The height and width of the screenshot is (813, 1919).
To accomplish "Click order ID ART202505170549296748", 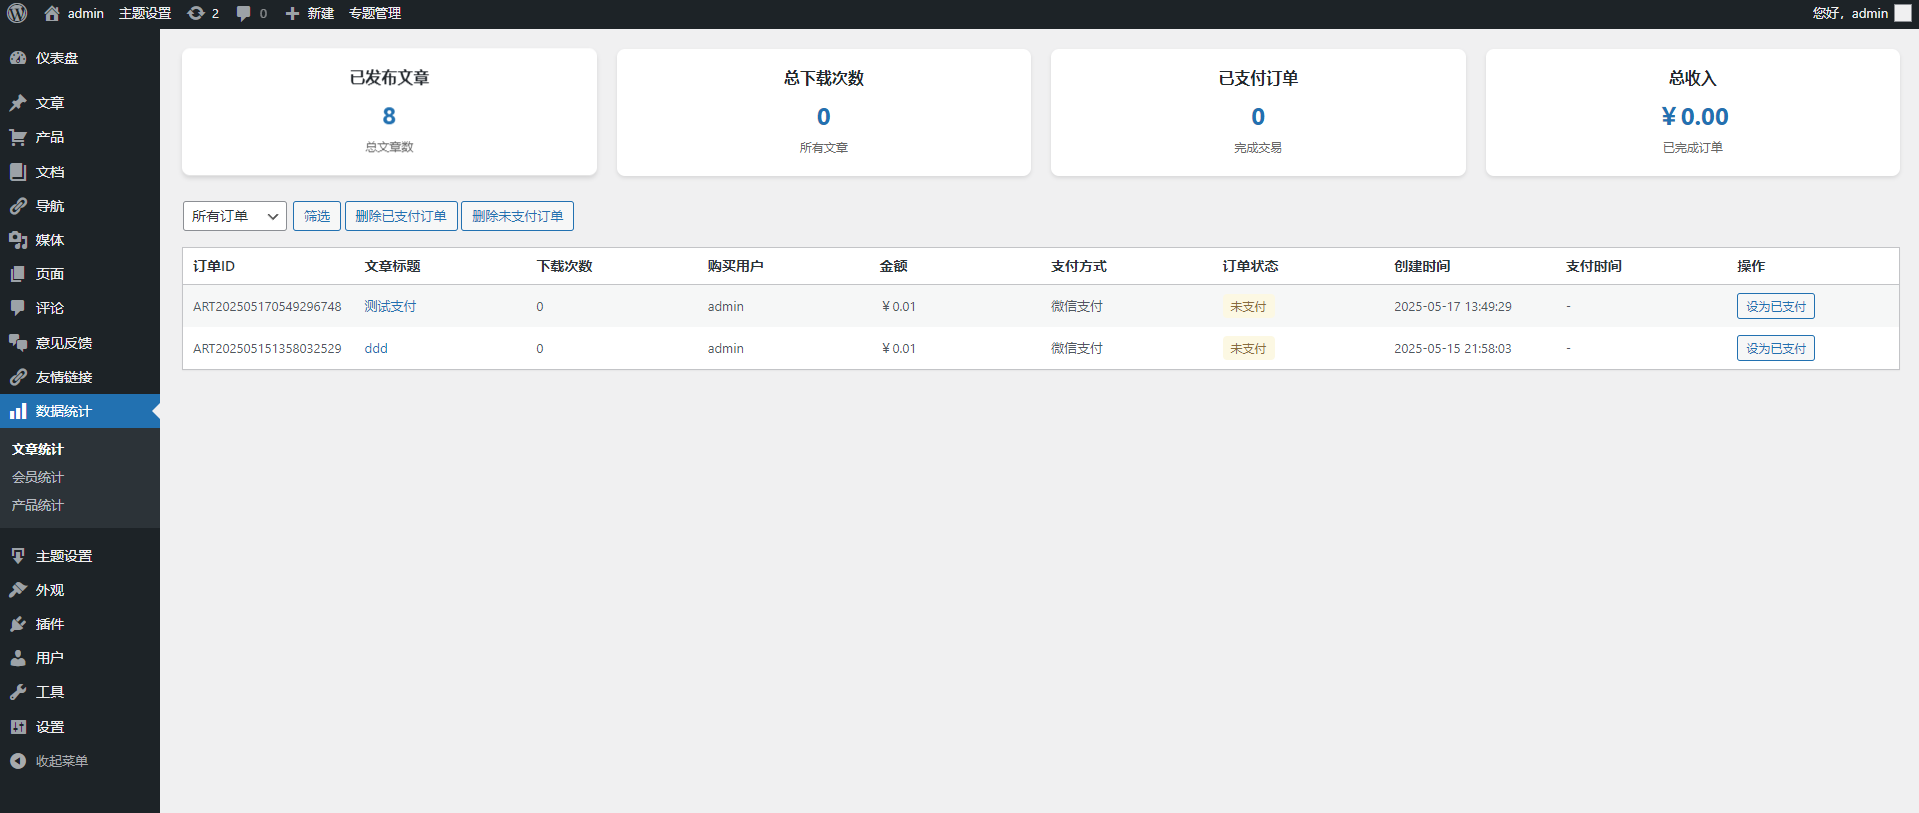I will pyautogui.click(x=267, y=306).
